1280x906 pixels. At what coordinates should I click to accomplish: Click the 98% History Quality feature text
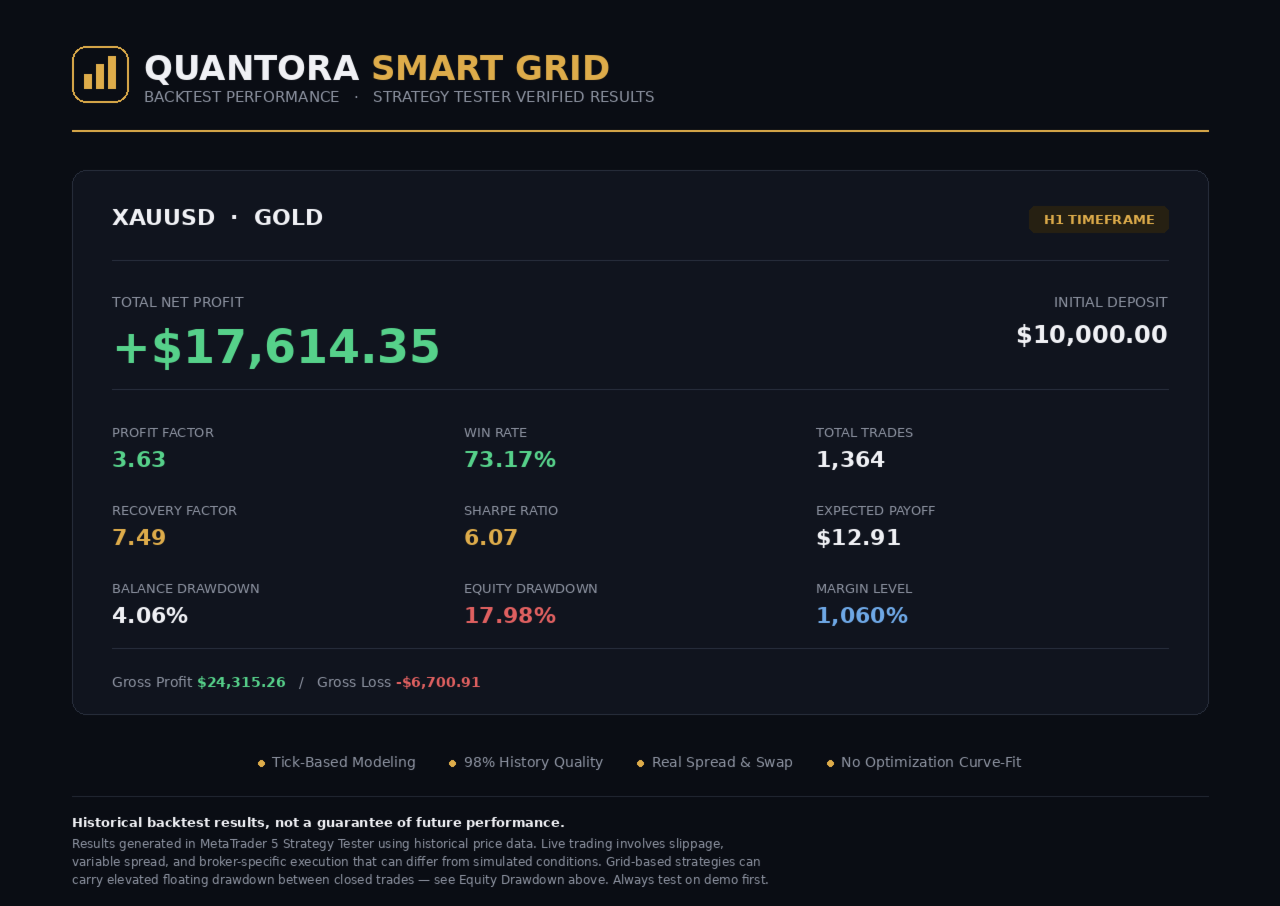(534, 762)
